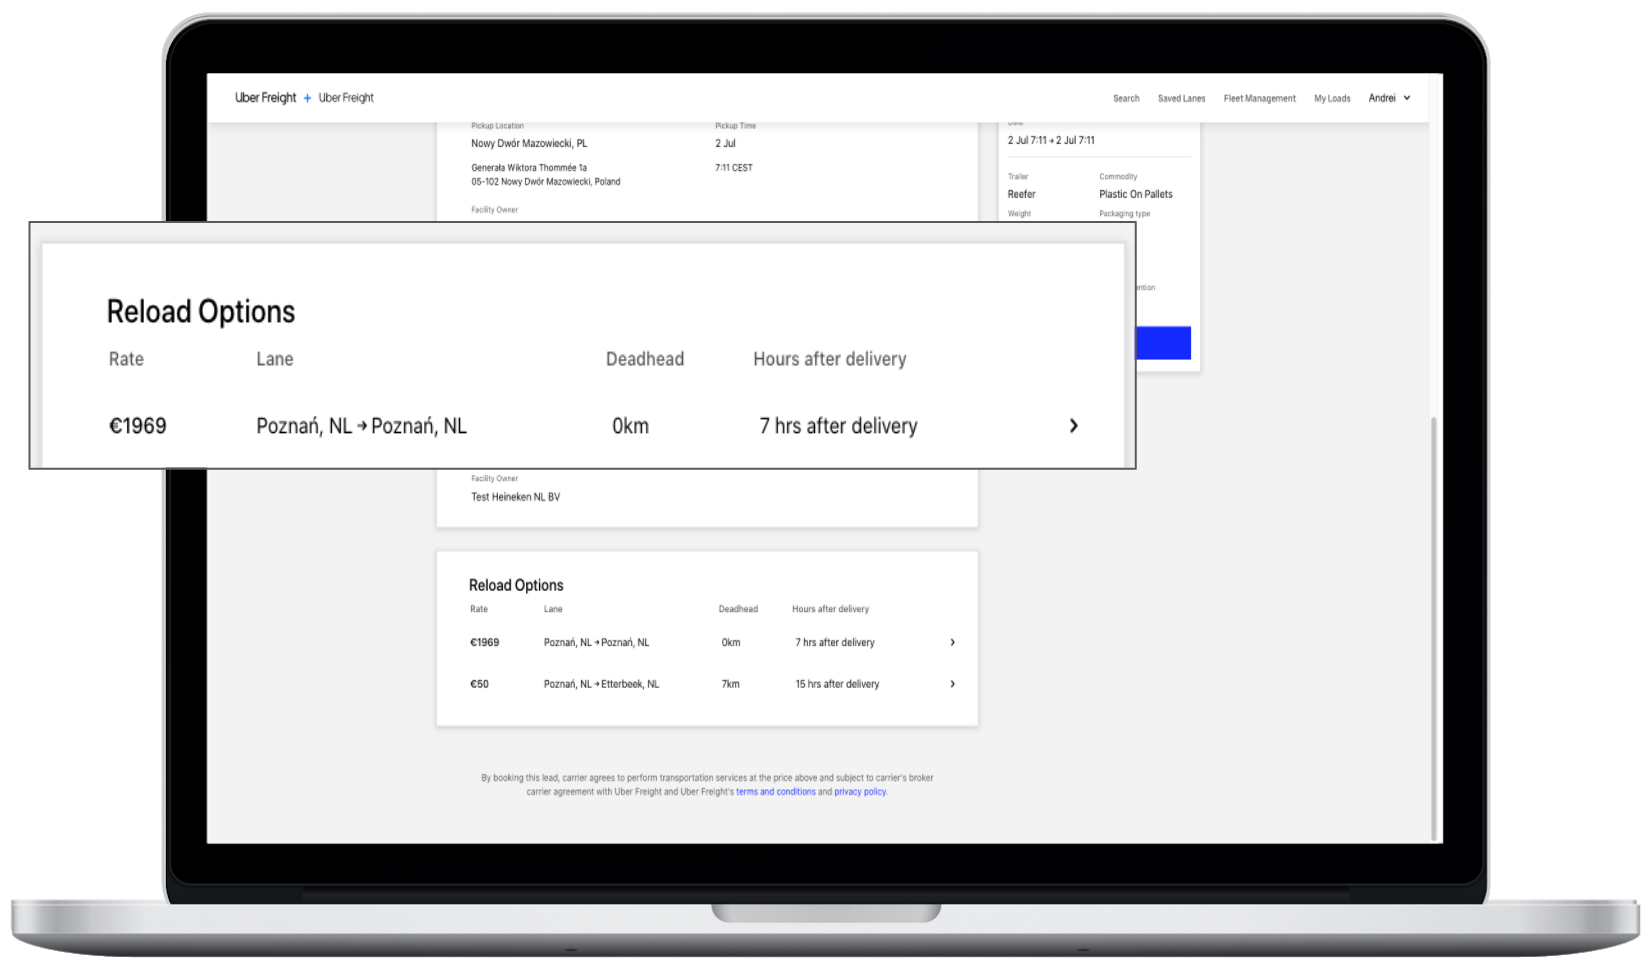Click enlarged 'Poznań, NL → Poznań, NL' lane

tap(361, 426)
